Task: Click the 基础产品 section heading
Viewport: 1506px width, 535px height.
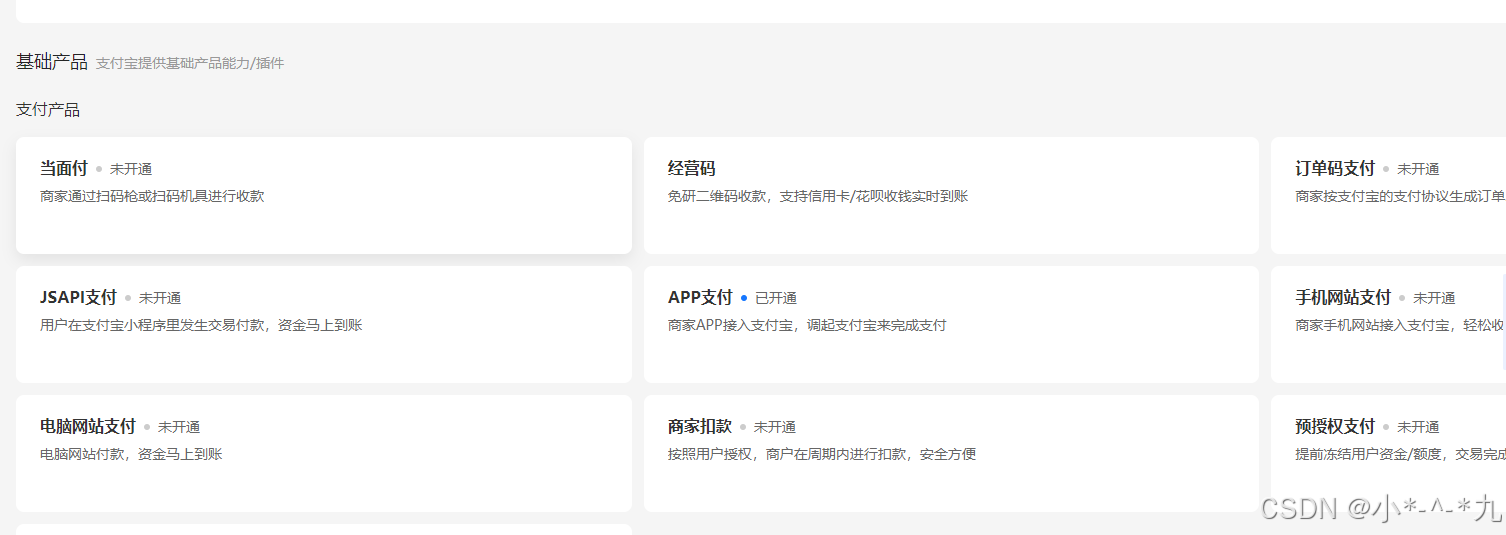Action: tap(52, 62)
